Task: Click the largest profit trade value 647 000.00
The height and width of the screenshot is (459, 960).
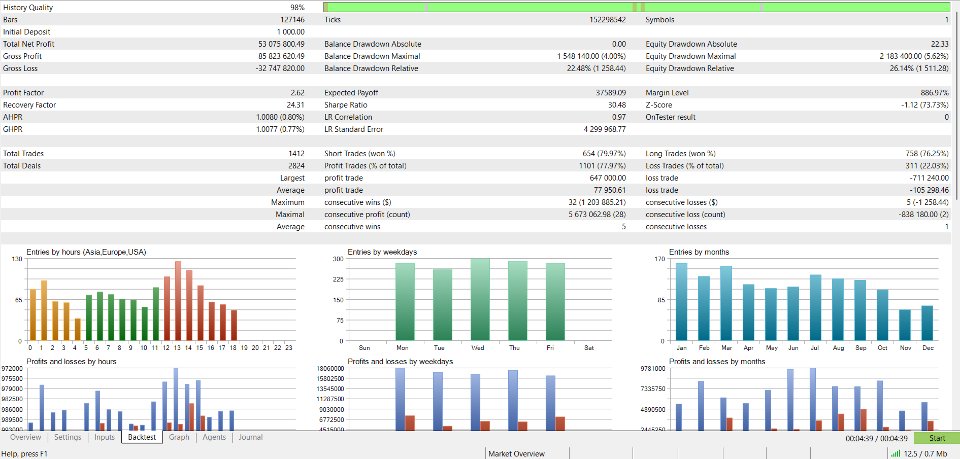Action: point(608,178)
